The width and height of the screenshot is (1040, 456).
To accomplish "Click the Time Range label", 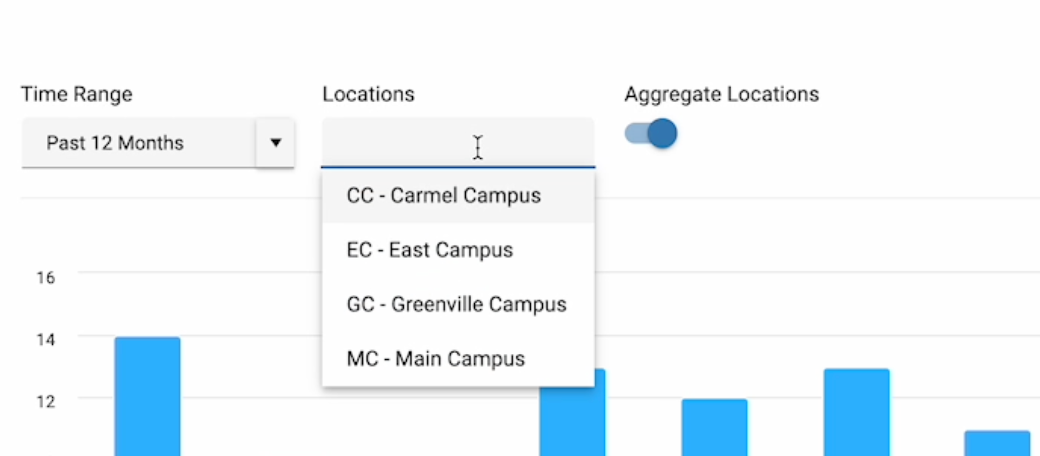I will [77, 94].
